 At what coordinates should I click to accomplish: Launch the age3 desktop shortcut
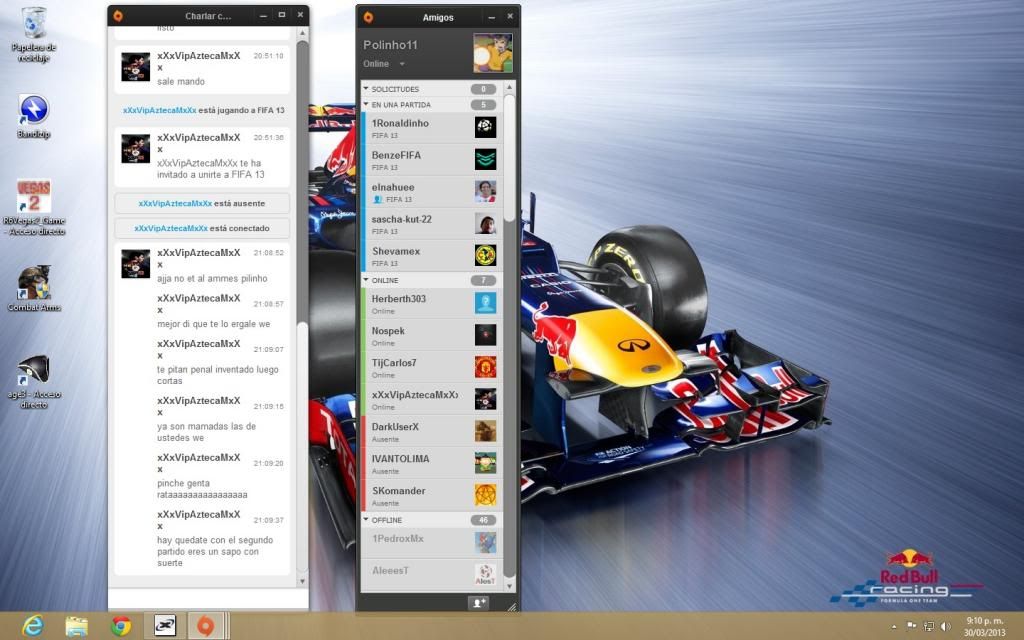point(33,382)
